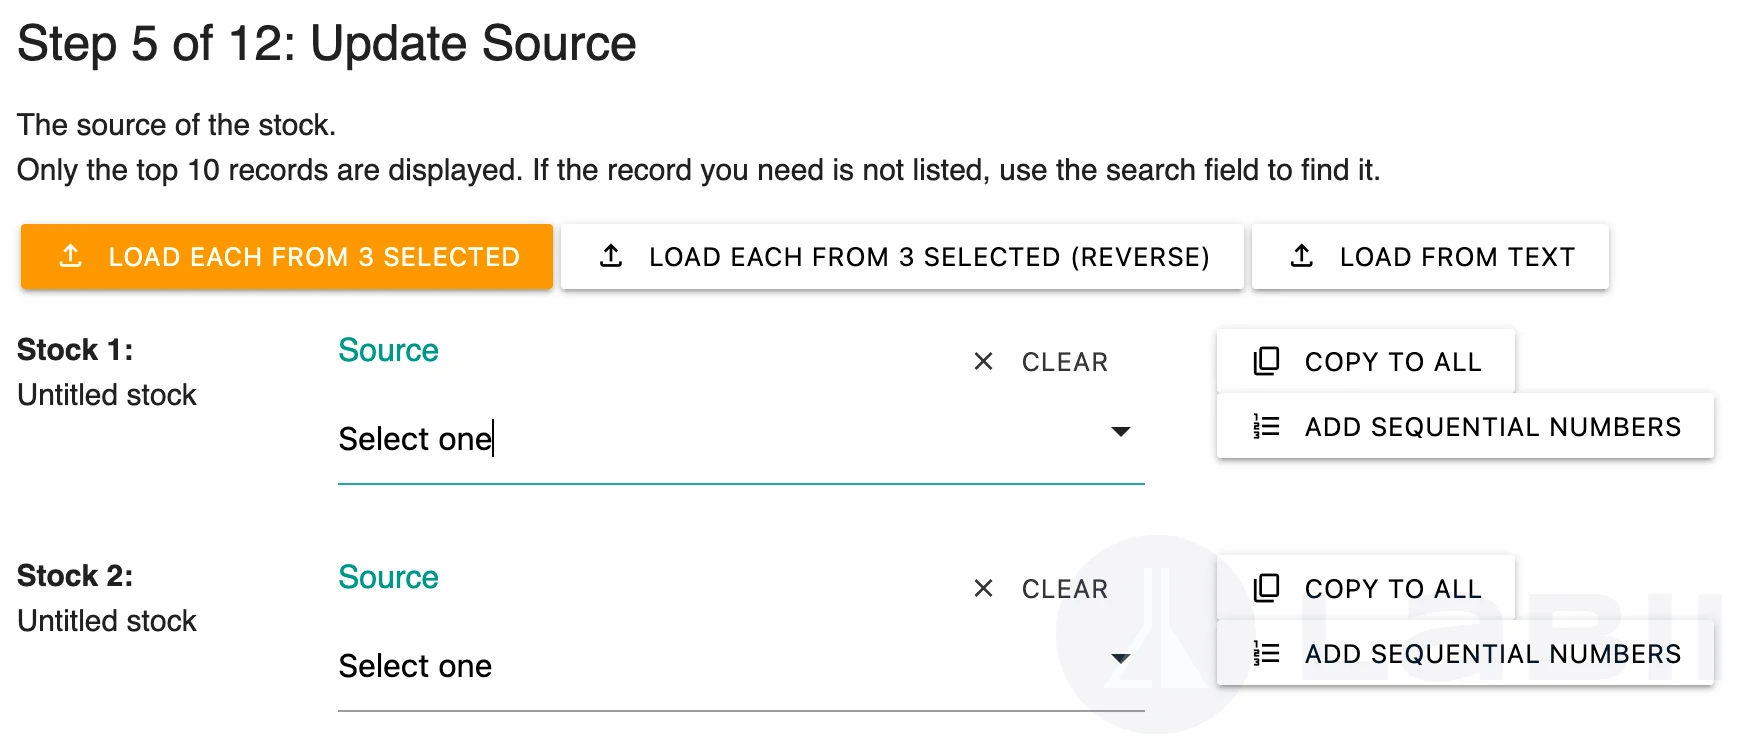Viewport: 1744px width, 744px height.
Task: Click numbered list icon for Stock 1
Action: click(x=1266, y=427)
